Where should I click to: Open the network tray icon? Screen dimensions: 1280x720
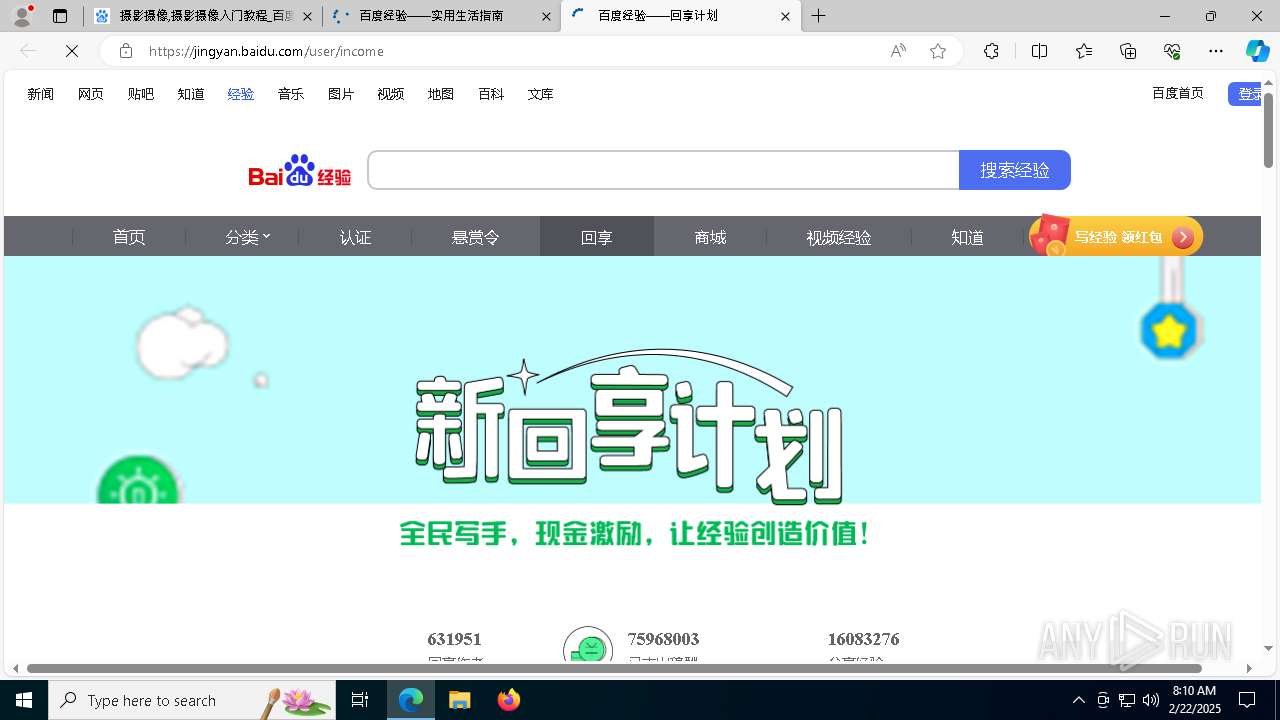tap(1127, 700)
